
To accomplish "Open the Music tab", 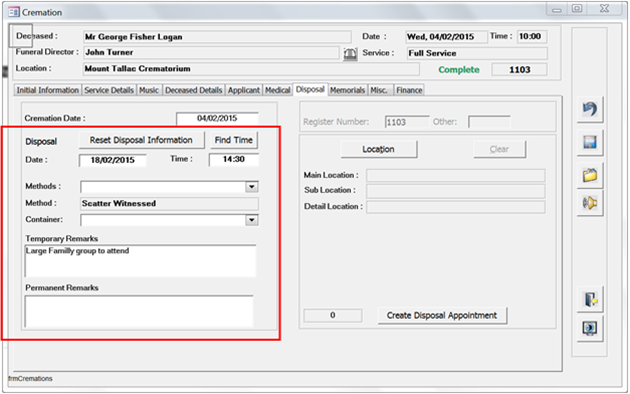I will (149, 90).
